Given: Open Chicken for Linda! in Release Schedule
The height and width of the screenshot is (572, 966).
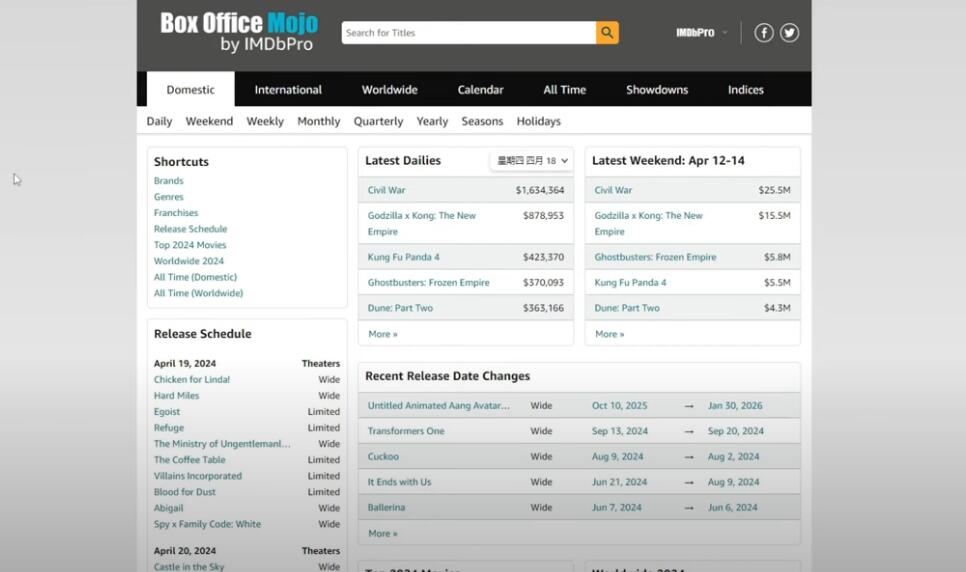Looking at the screenshot, I should [192, 380].
